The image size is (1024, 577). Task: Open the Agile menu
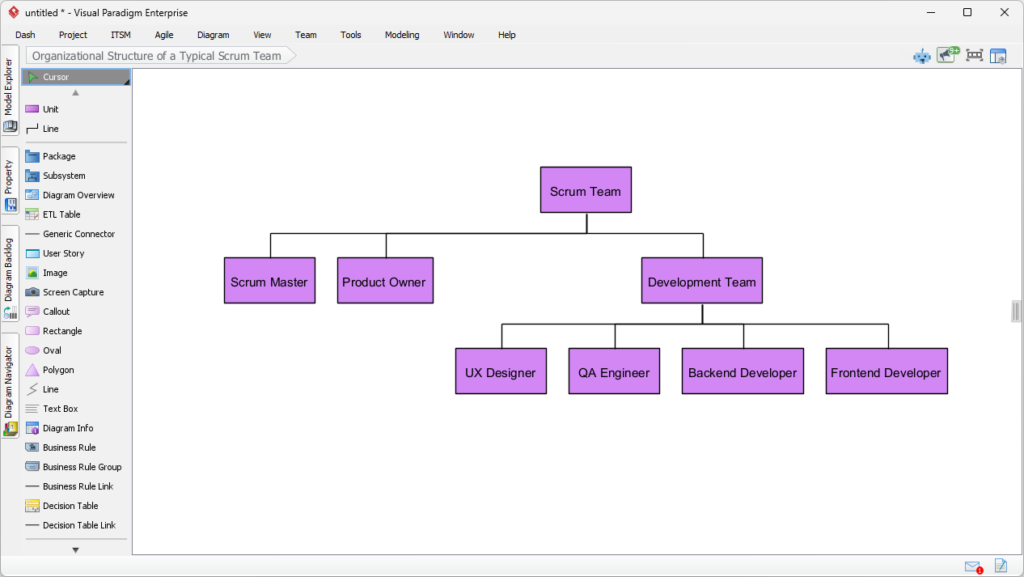[x=164, y=35]
